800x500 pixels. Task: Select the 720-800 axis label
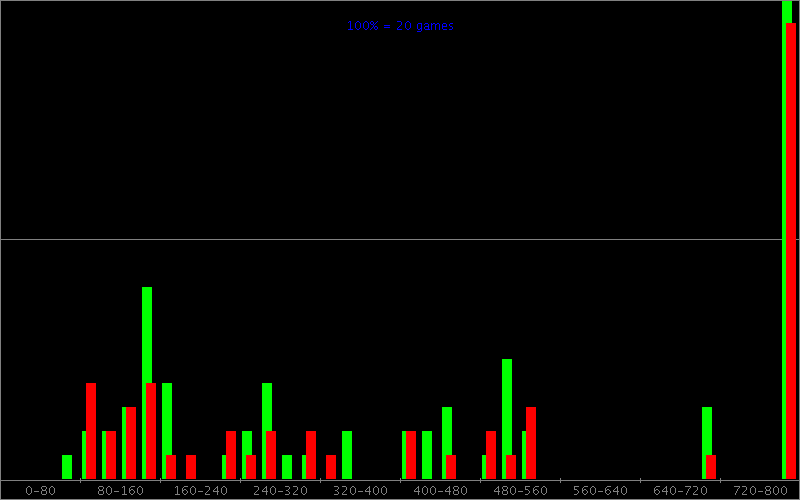[760, 491]
